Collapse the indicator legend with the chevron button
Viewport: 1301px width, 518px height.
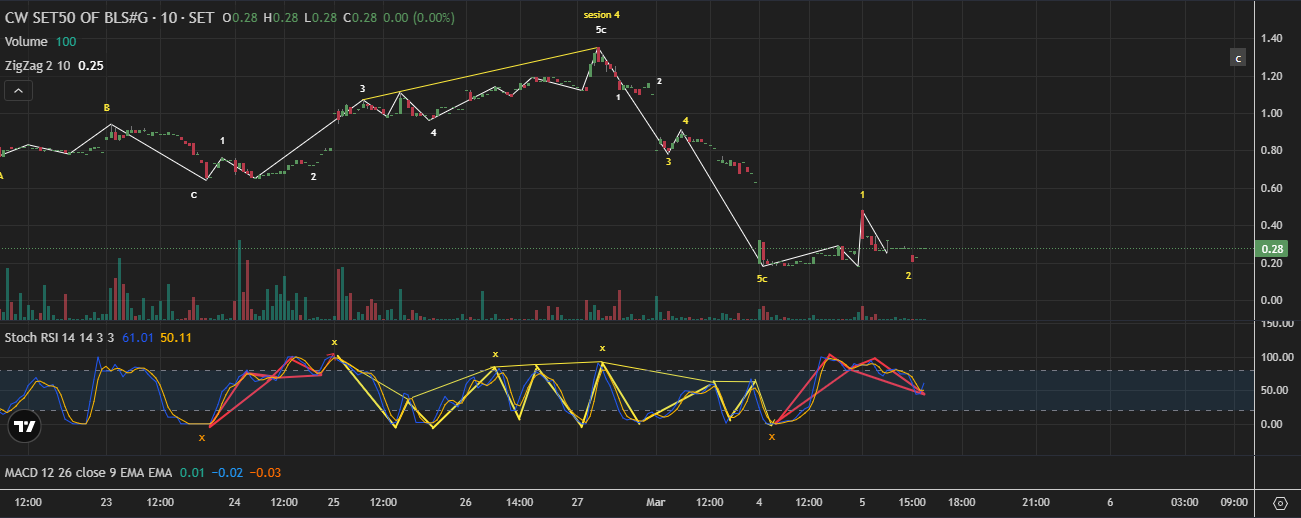[x=19, y=91]
